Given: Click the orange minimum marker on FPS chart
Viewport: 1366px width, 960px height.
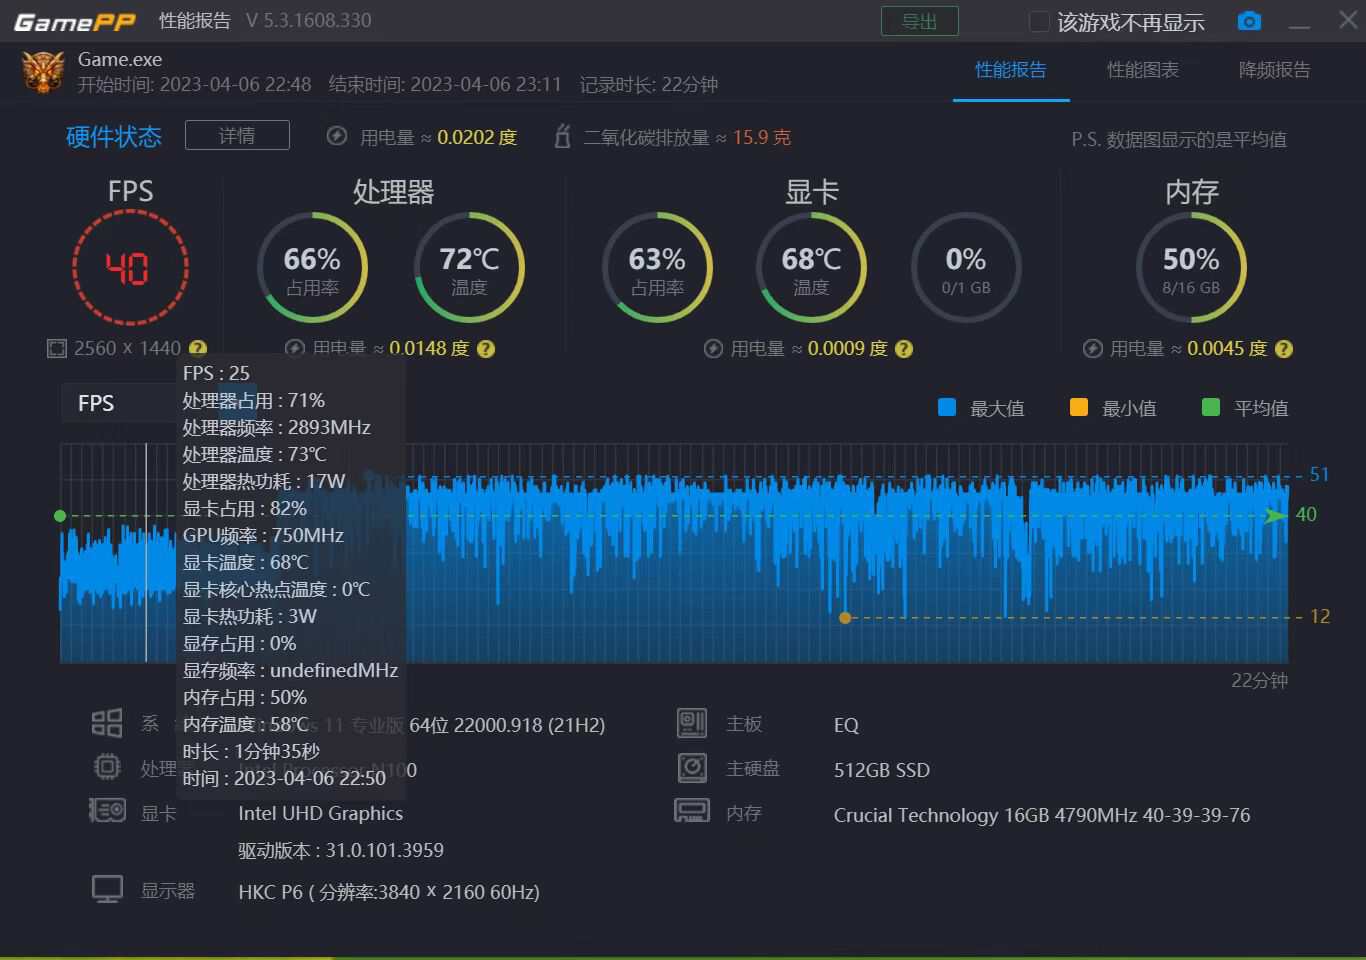Looking at the screenshot, I should click(x=845, y=618).
